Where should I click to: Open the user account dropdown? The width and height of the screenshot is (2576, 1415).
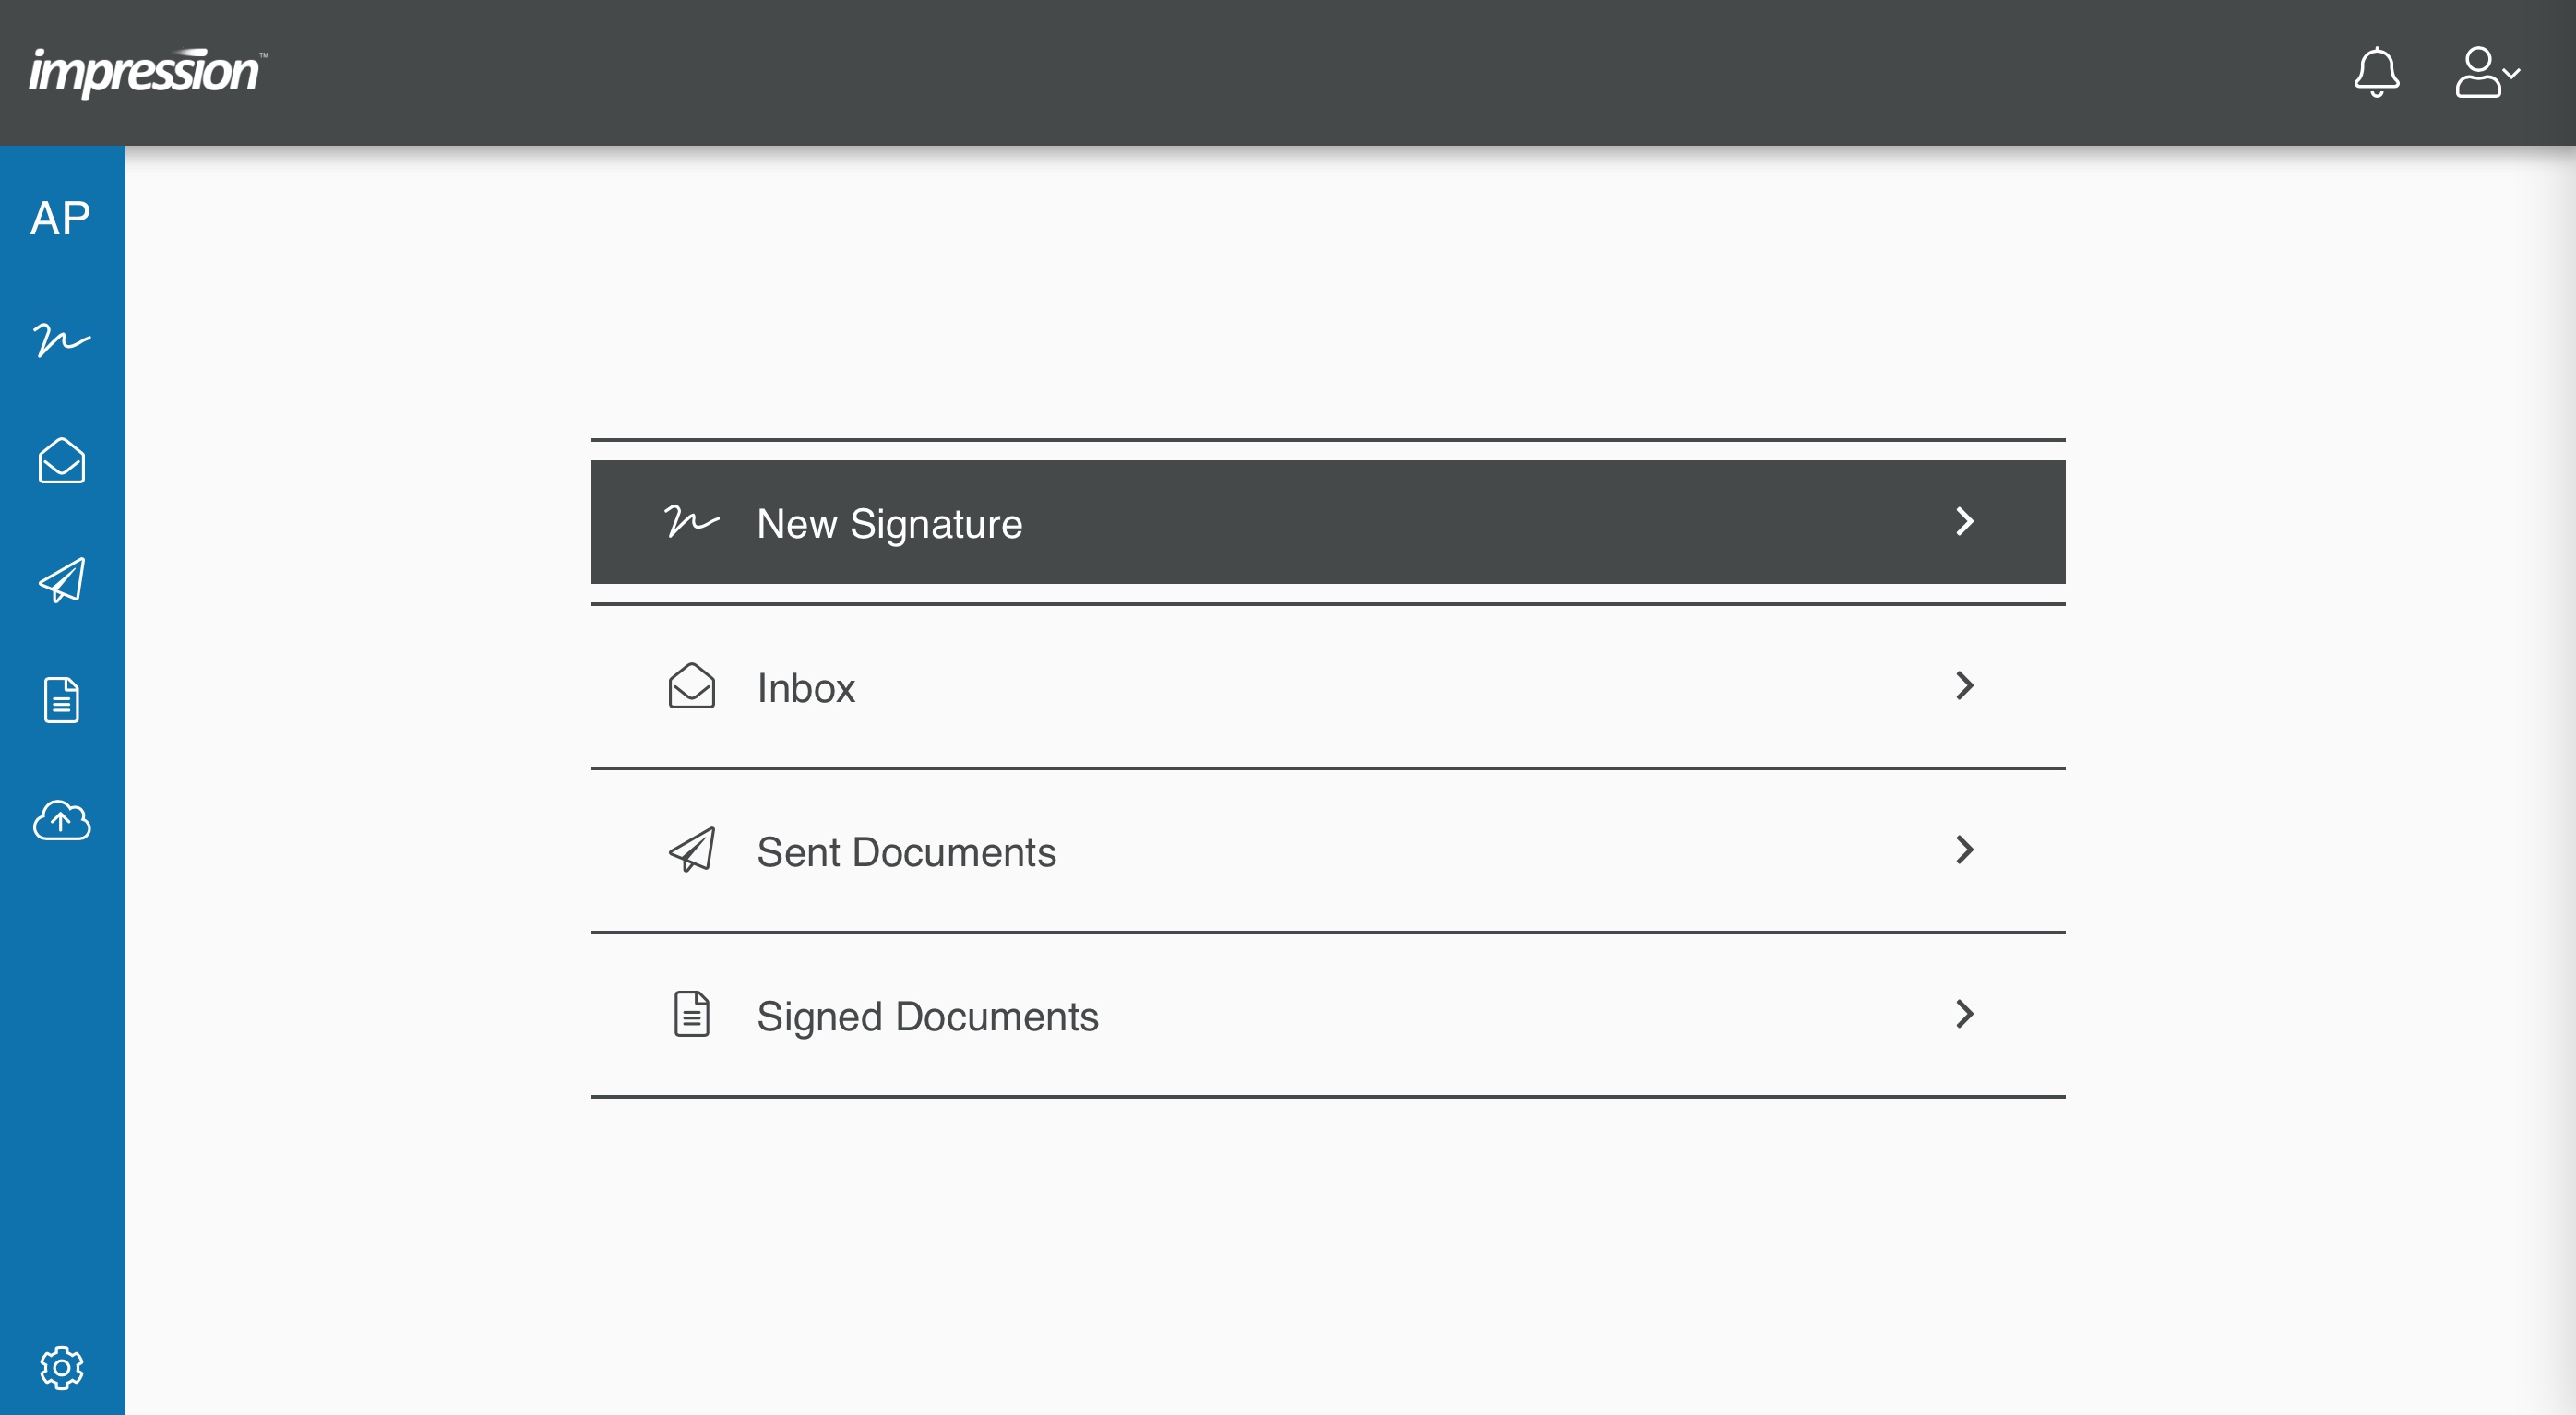(2486, 72)
